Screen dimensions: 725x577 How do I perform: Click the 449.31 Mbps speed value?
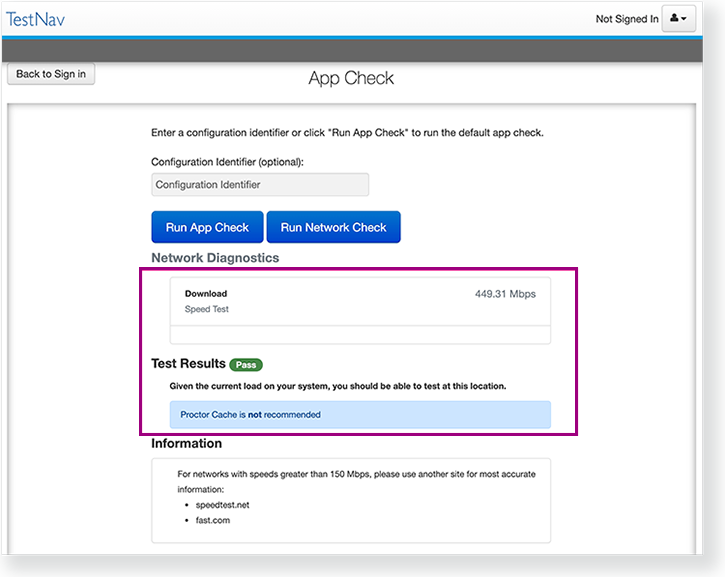[x=506, y=295]
